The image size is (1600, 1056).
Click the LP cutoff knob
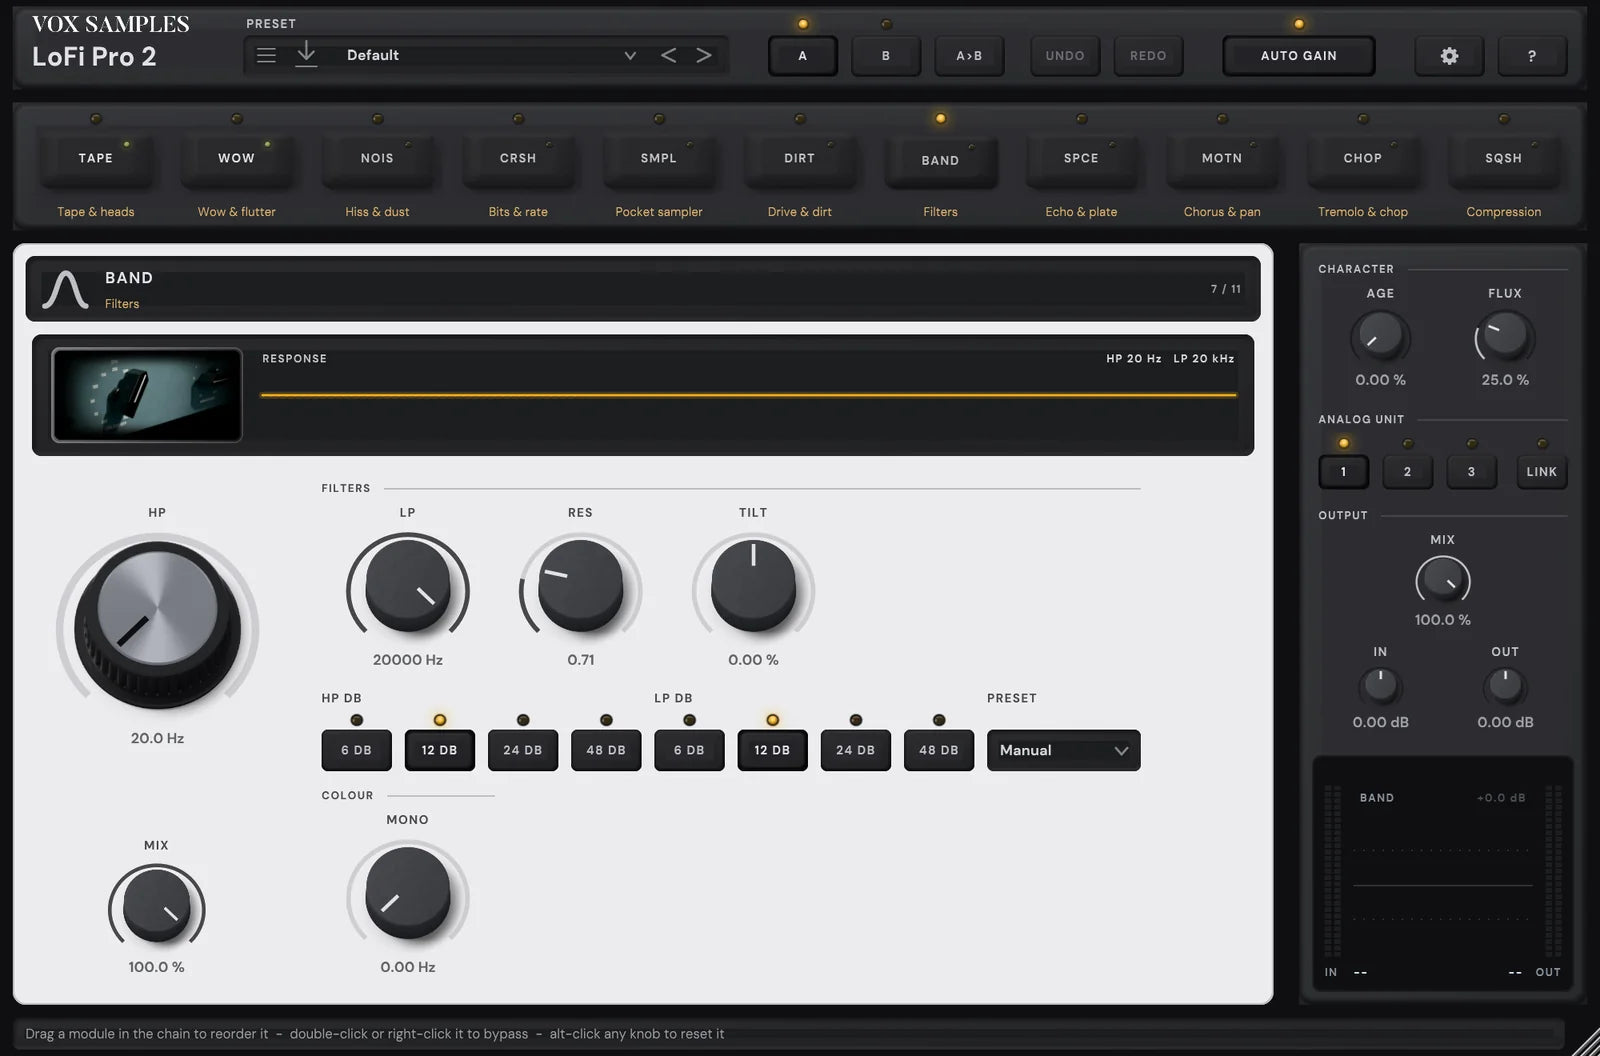click(408, 586)
